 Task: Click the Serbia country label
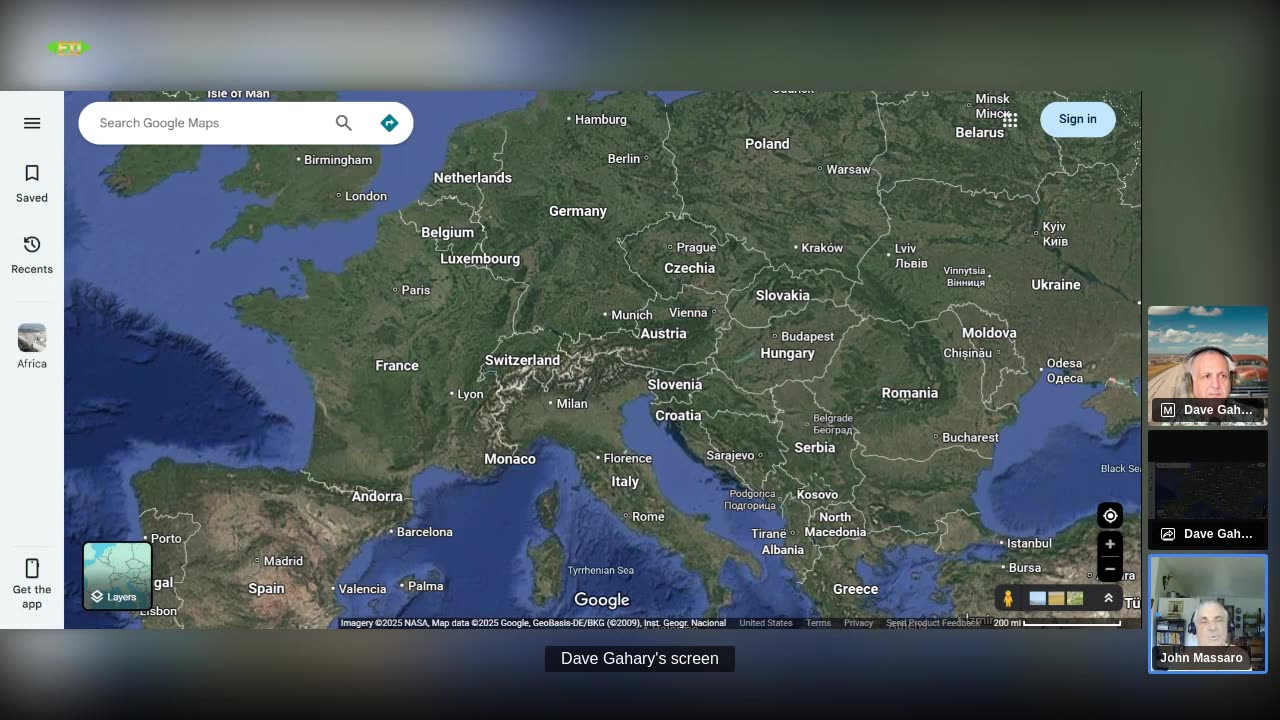pos(815,447)
